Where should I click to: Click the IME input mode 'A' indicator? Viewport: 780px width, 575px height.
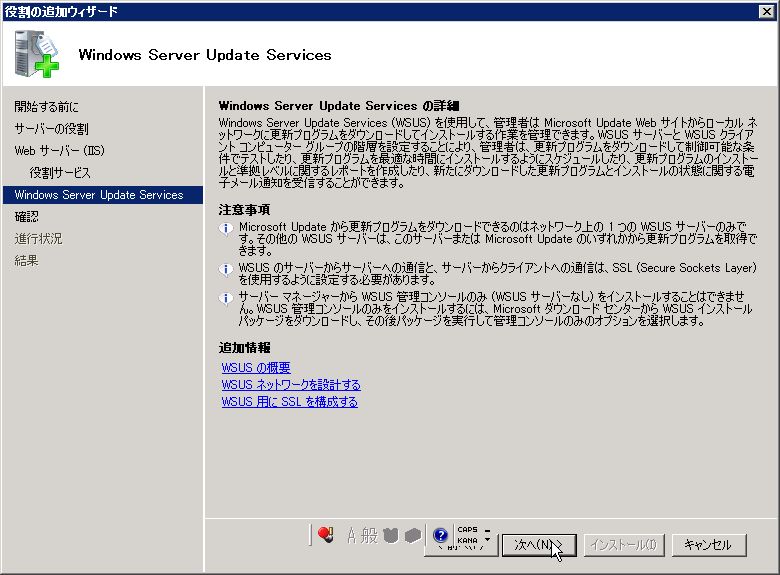pos(352,536)
